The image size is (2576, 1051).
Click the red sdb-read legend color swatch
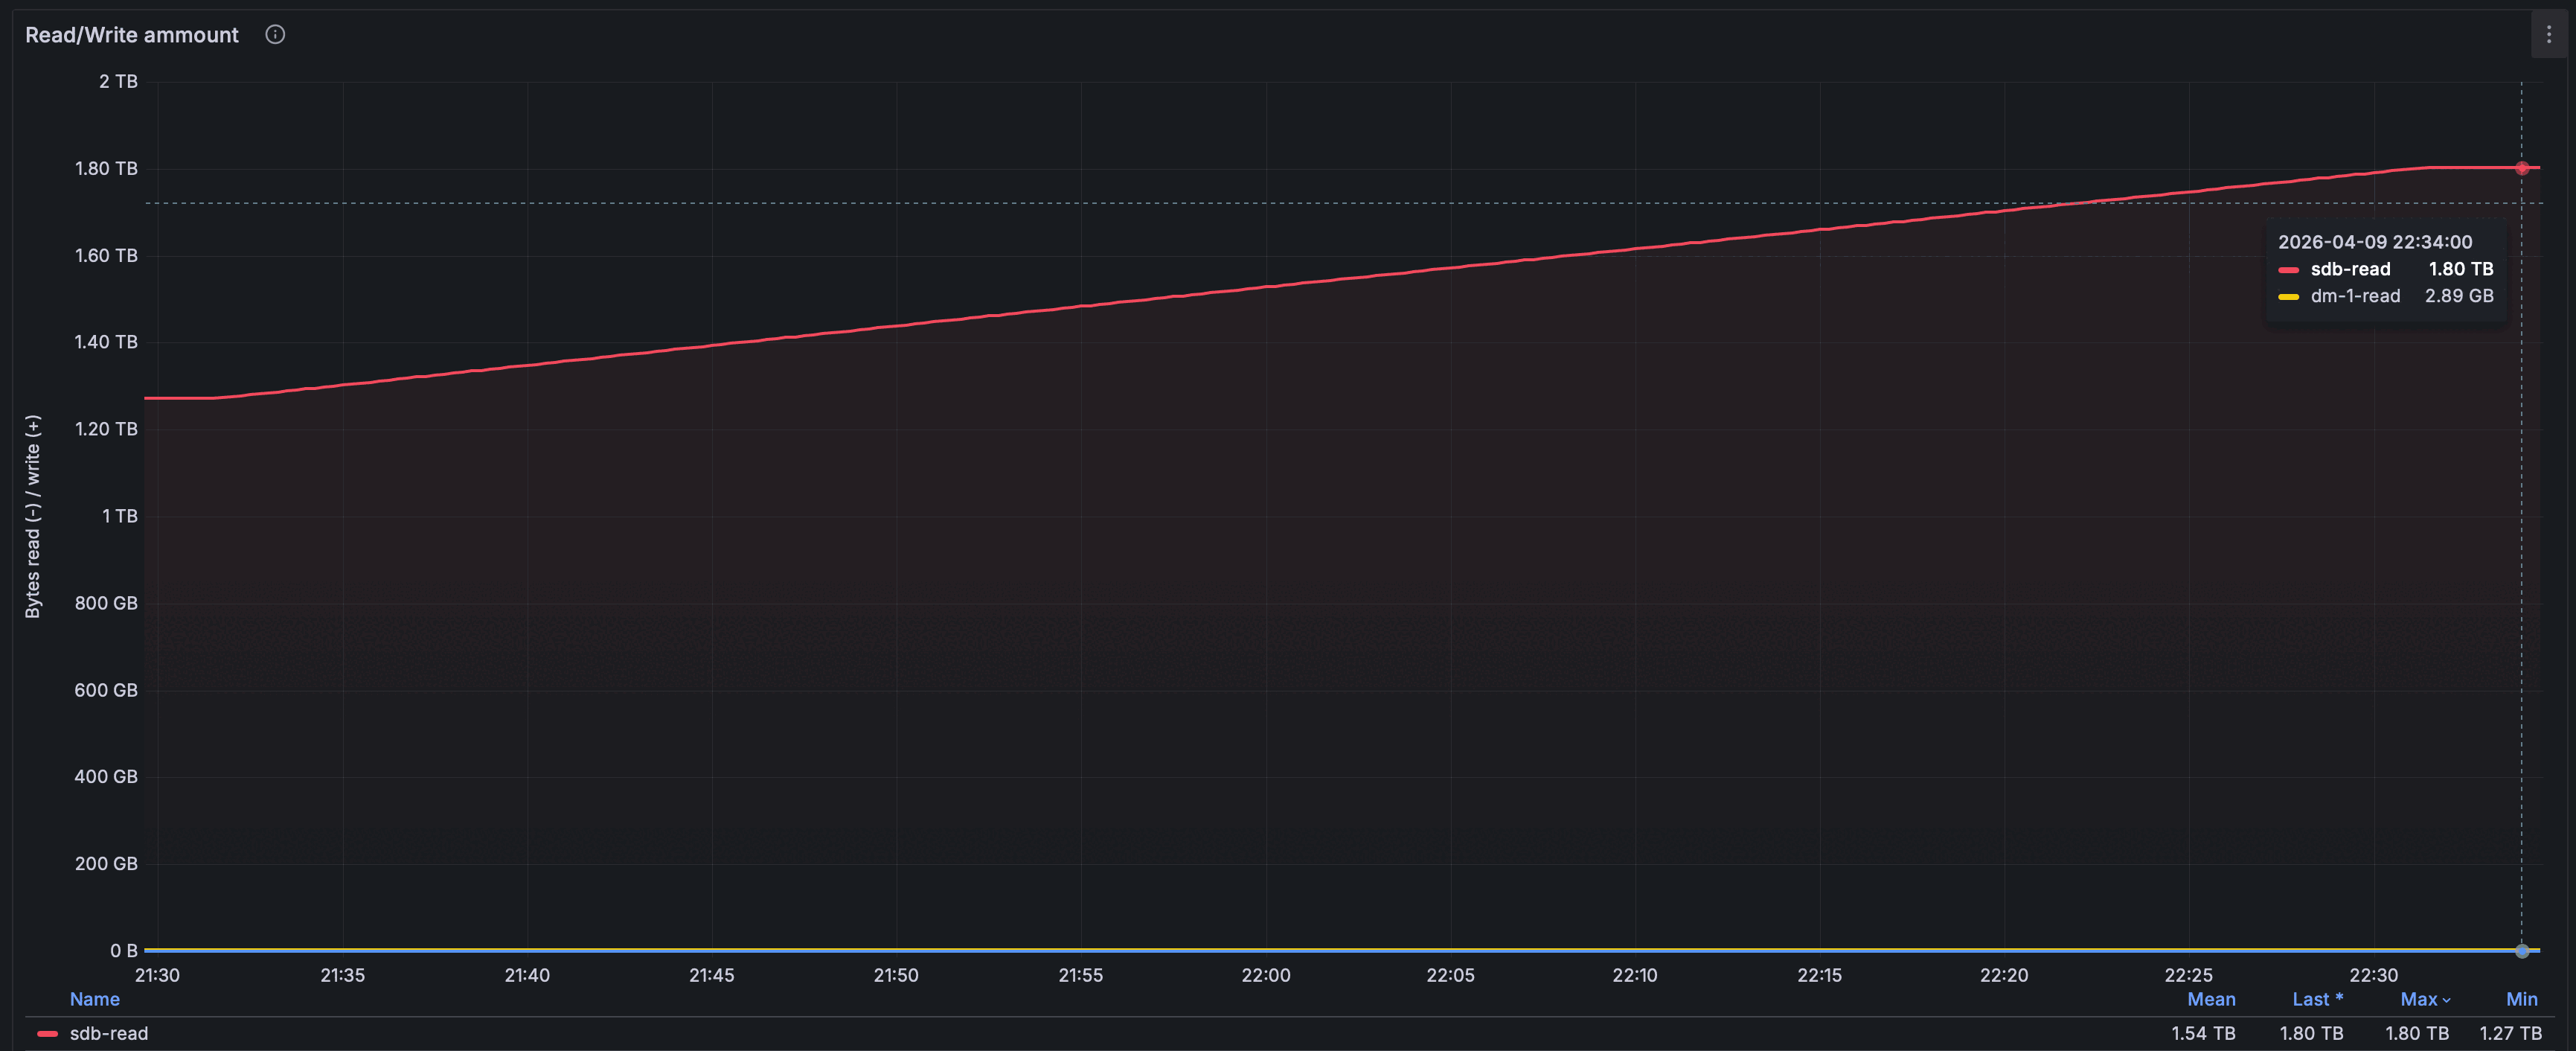[x=47, y=1033]
